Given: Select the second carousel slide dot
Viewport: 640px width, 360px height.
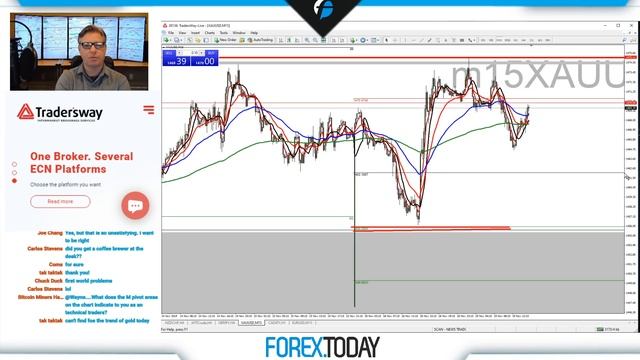Looking at the screenshot, I should [x=14, y=173].
